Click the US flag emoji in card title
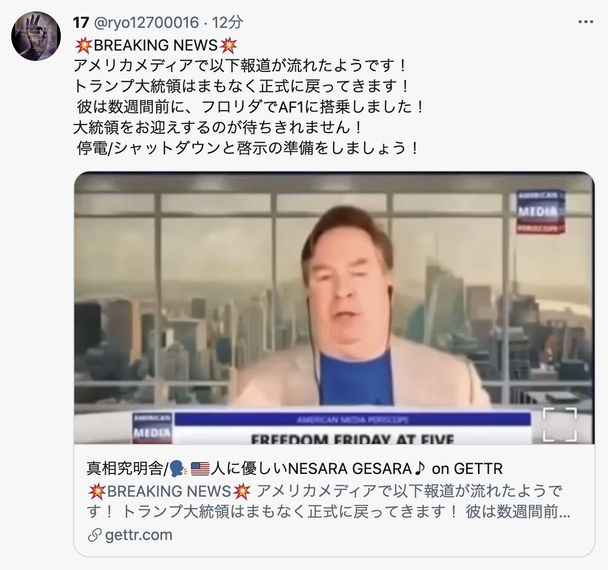This screenshot has height=570, width=608. (x=200, y=469)
